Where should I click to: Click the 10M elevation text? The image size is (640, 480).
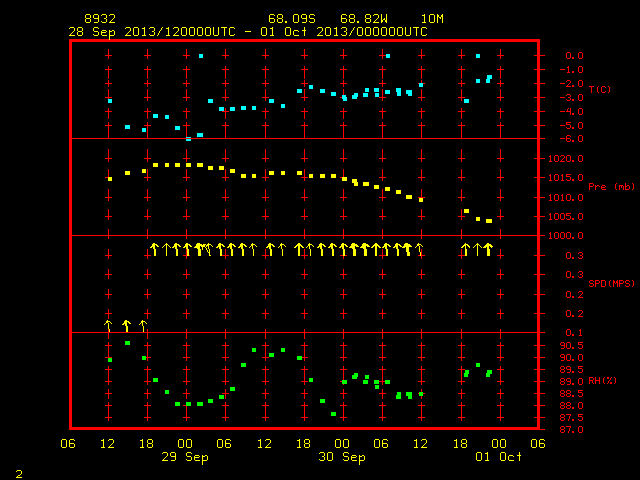pos(432,19)
